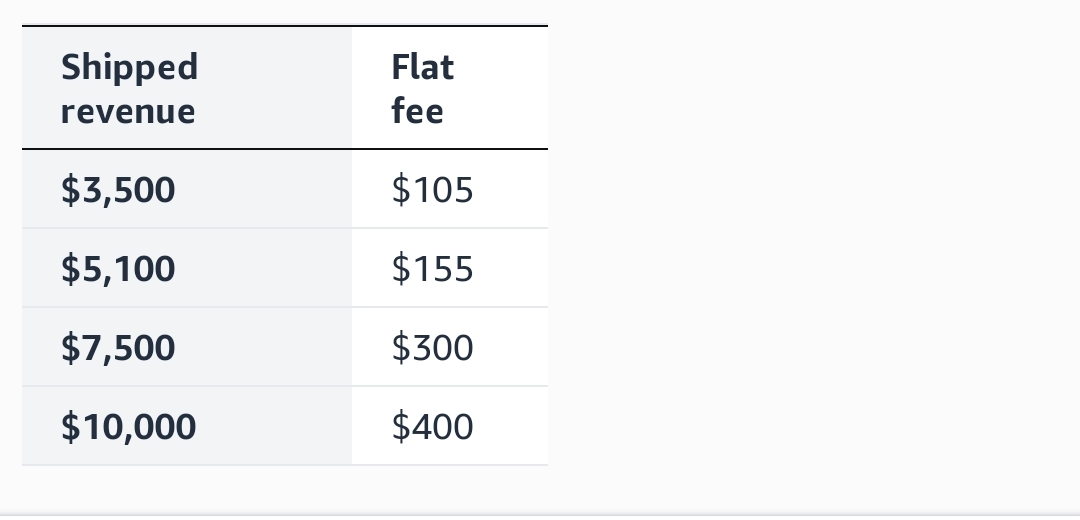Click the word fee in the header
Image resolution: width=1080 pixels, height=520 pixels.
click(417, 111)
